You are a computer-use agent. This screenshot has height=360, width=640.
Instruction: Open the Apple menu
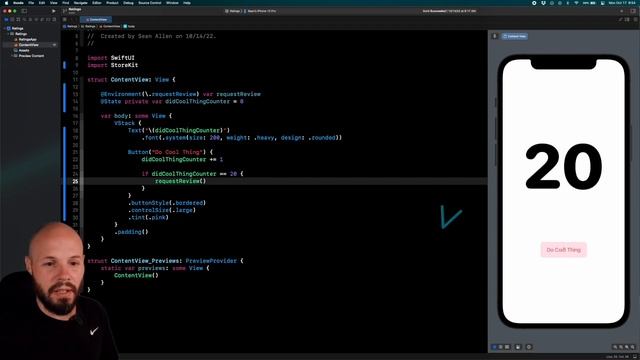click(x=6, y=3)
